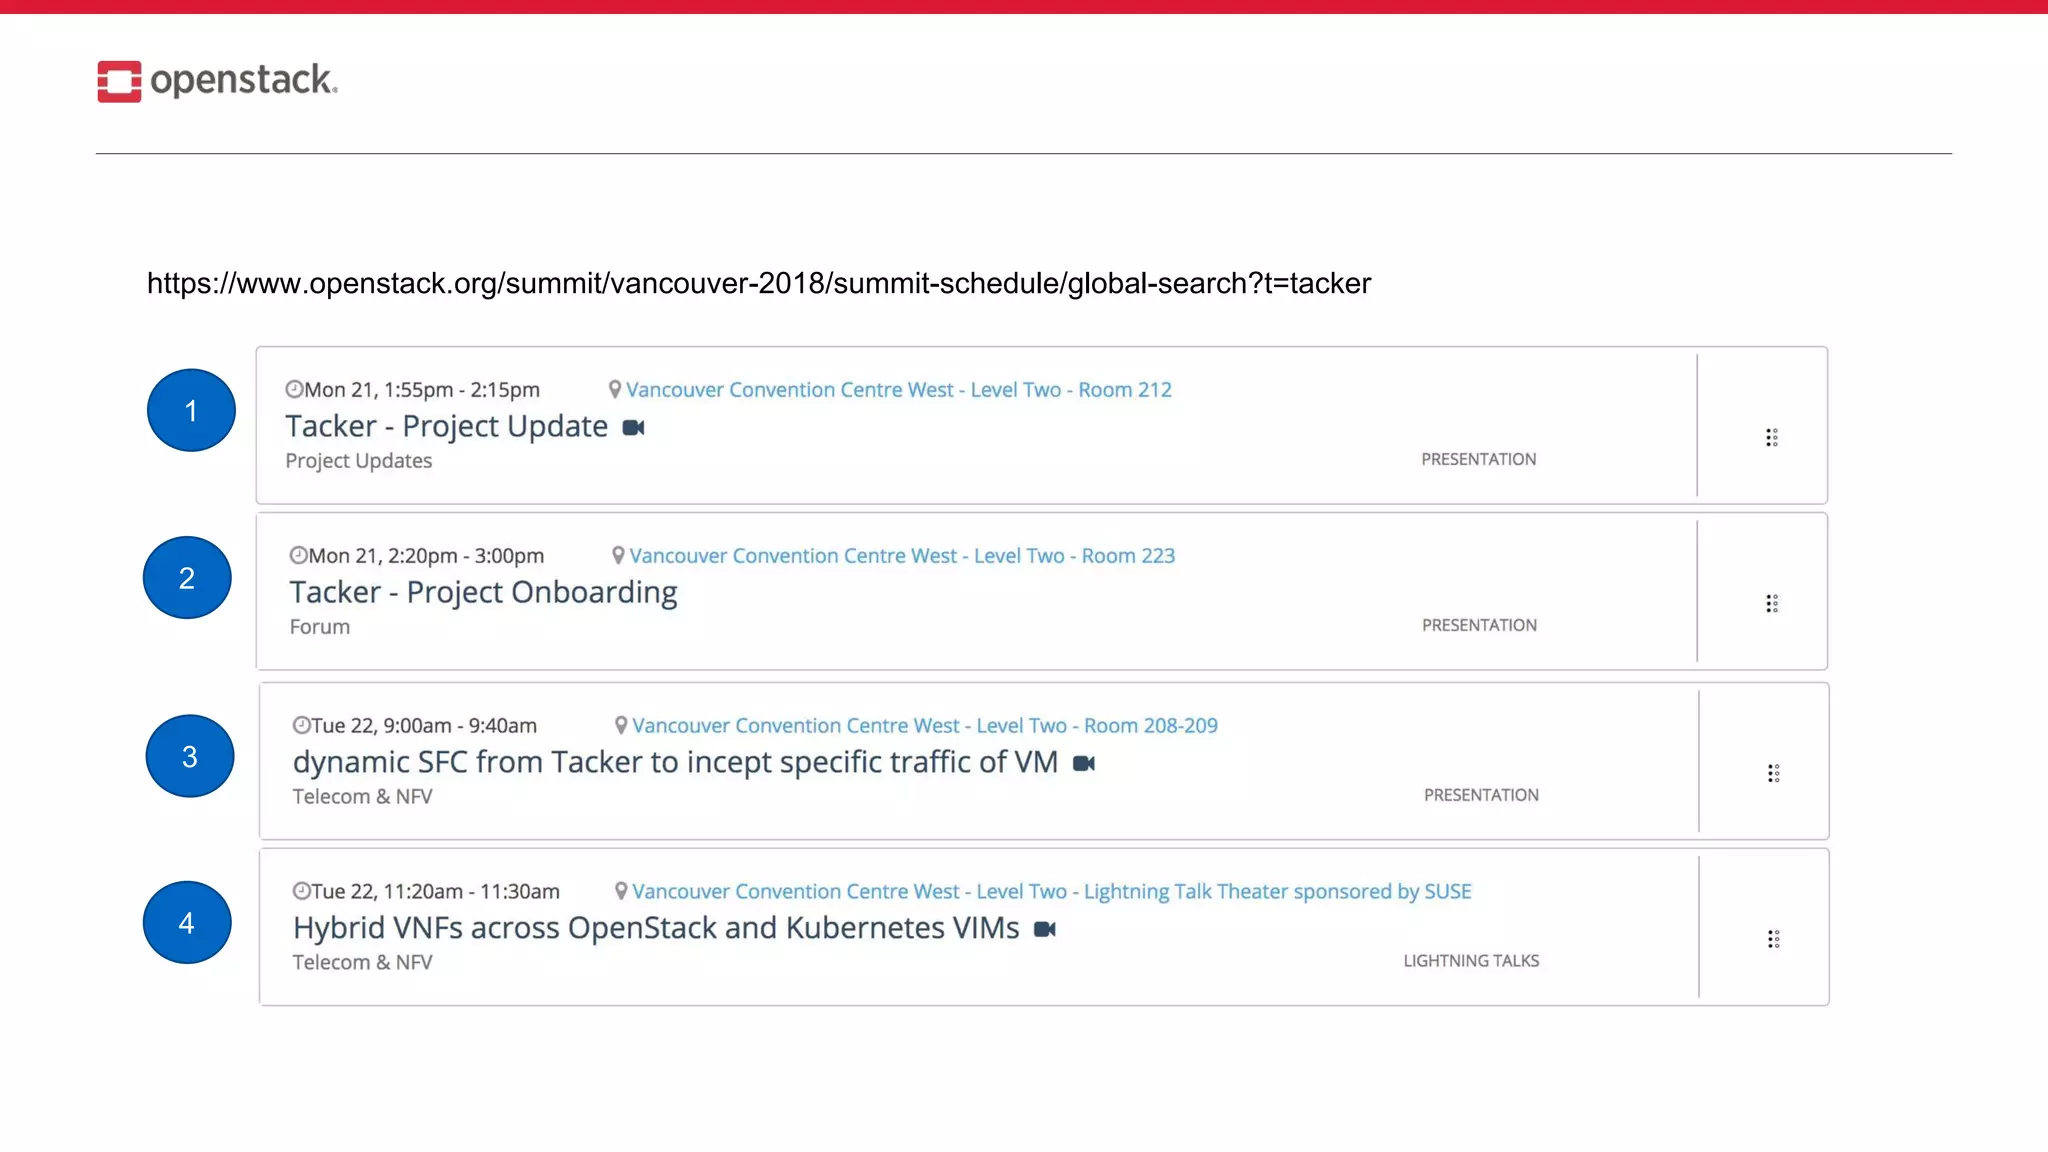Viewport: 2048px width, 1152px height.
Task: Click video camera icon beside Tacker Project Update
Action: pos(634,428)
